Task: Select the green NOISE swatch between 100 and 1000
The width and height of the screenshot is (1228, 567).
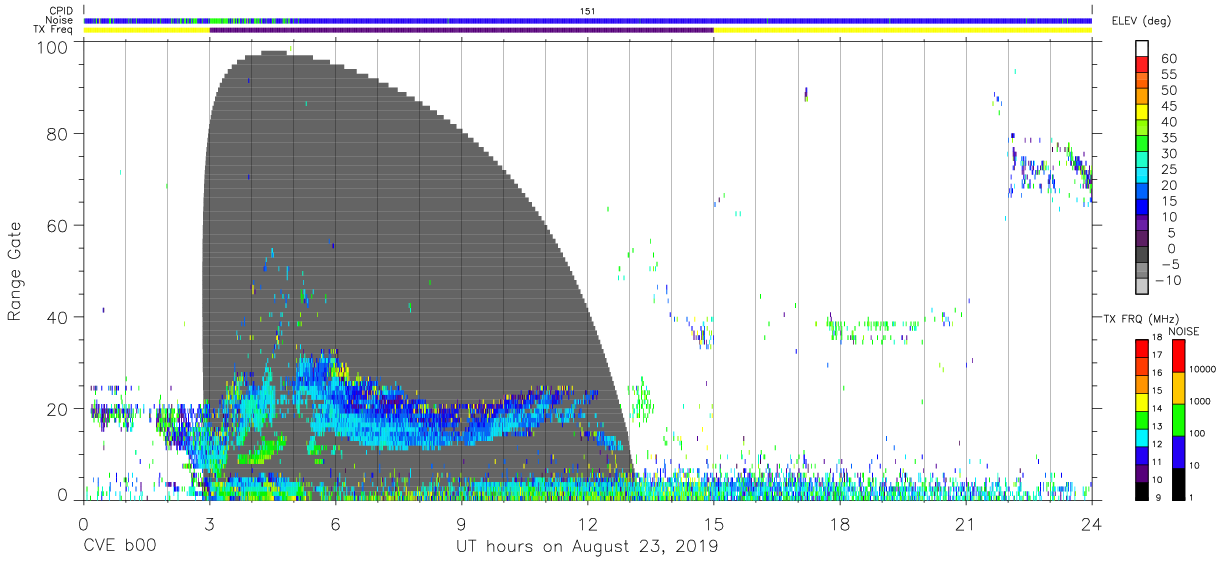Action: point(1179,419)
